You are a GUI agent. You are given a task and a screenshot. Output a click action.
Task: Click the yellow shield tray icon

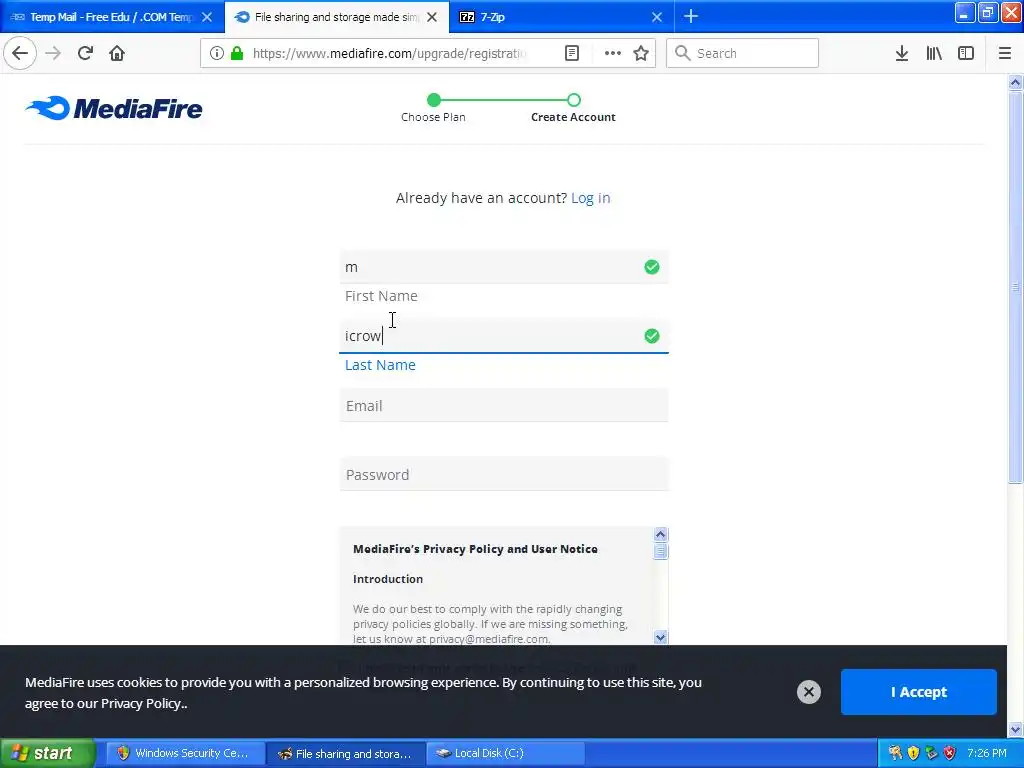click(913, 753)
